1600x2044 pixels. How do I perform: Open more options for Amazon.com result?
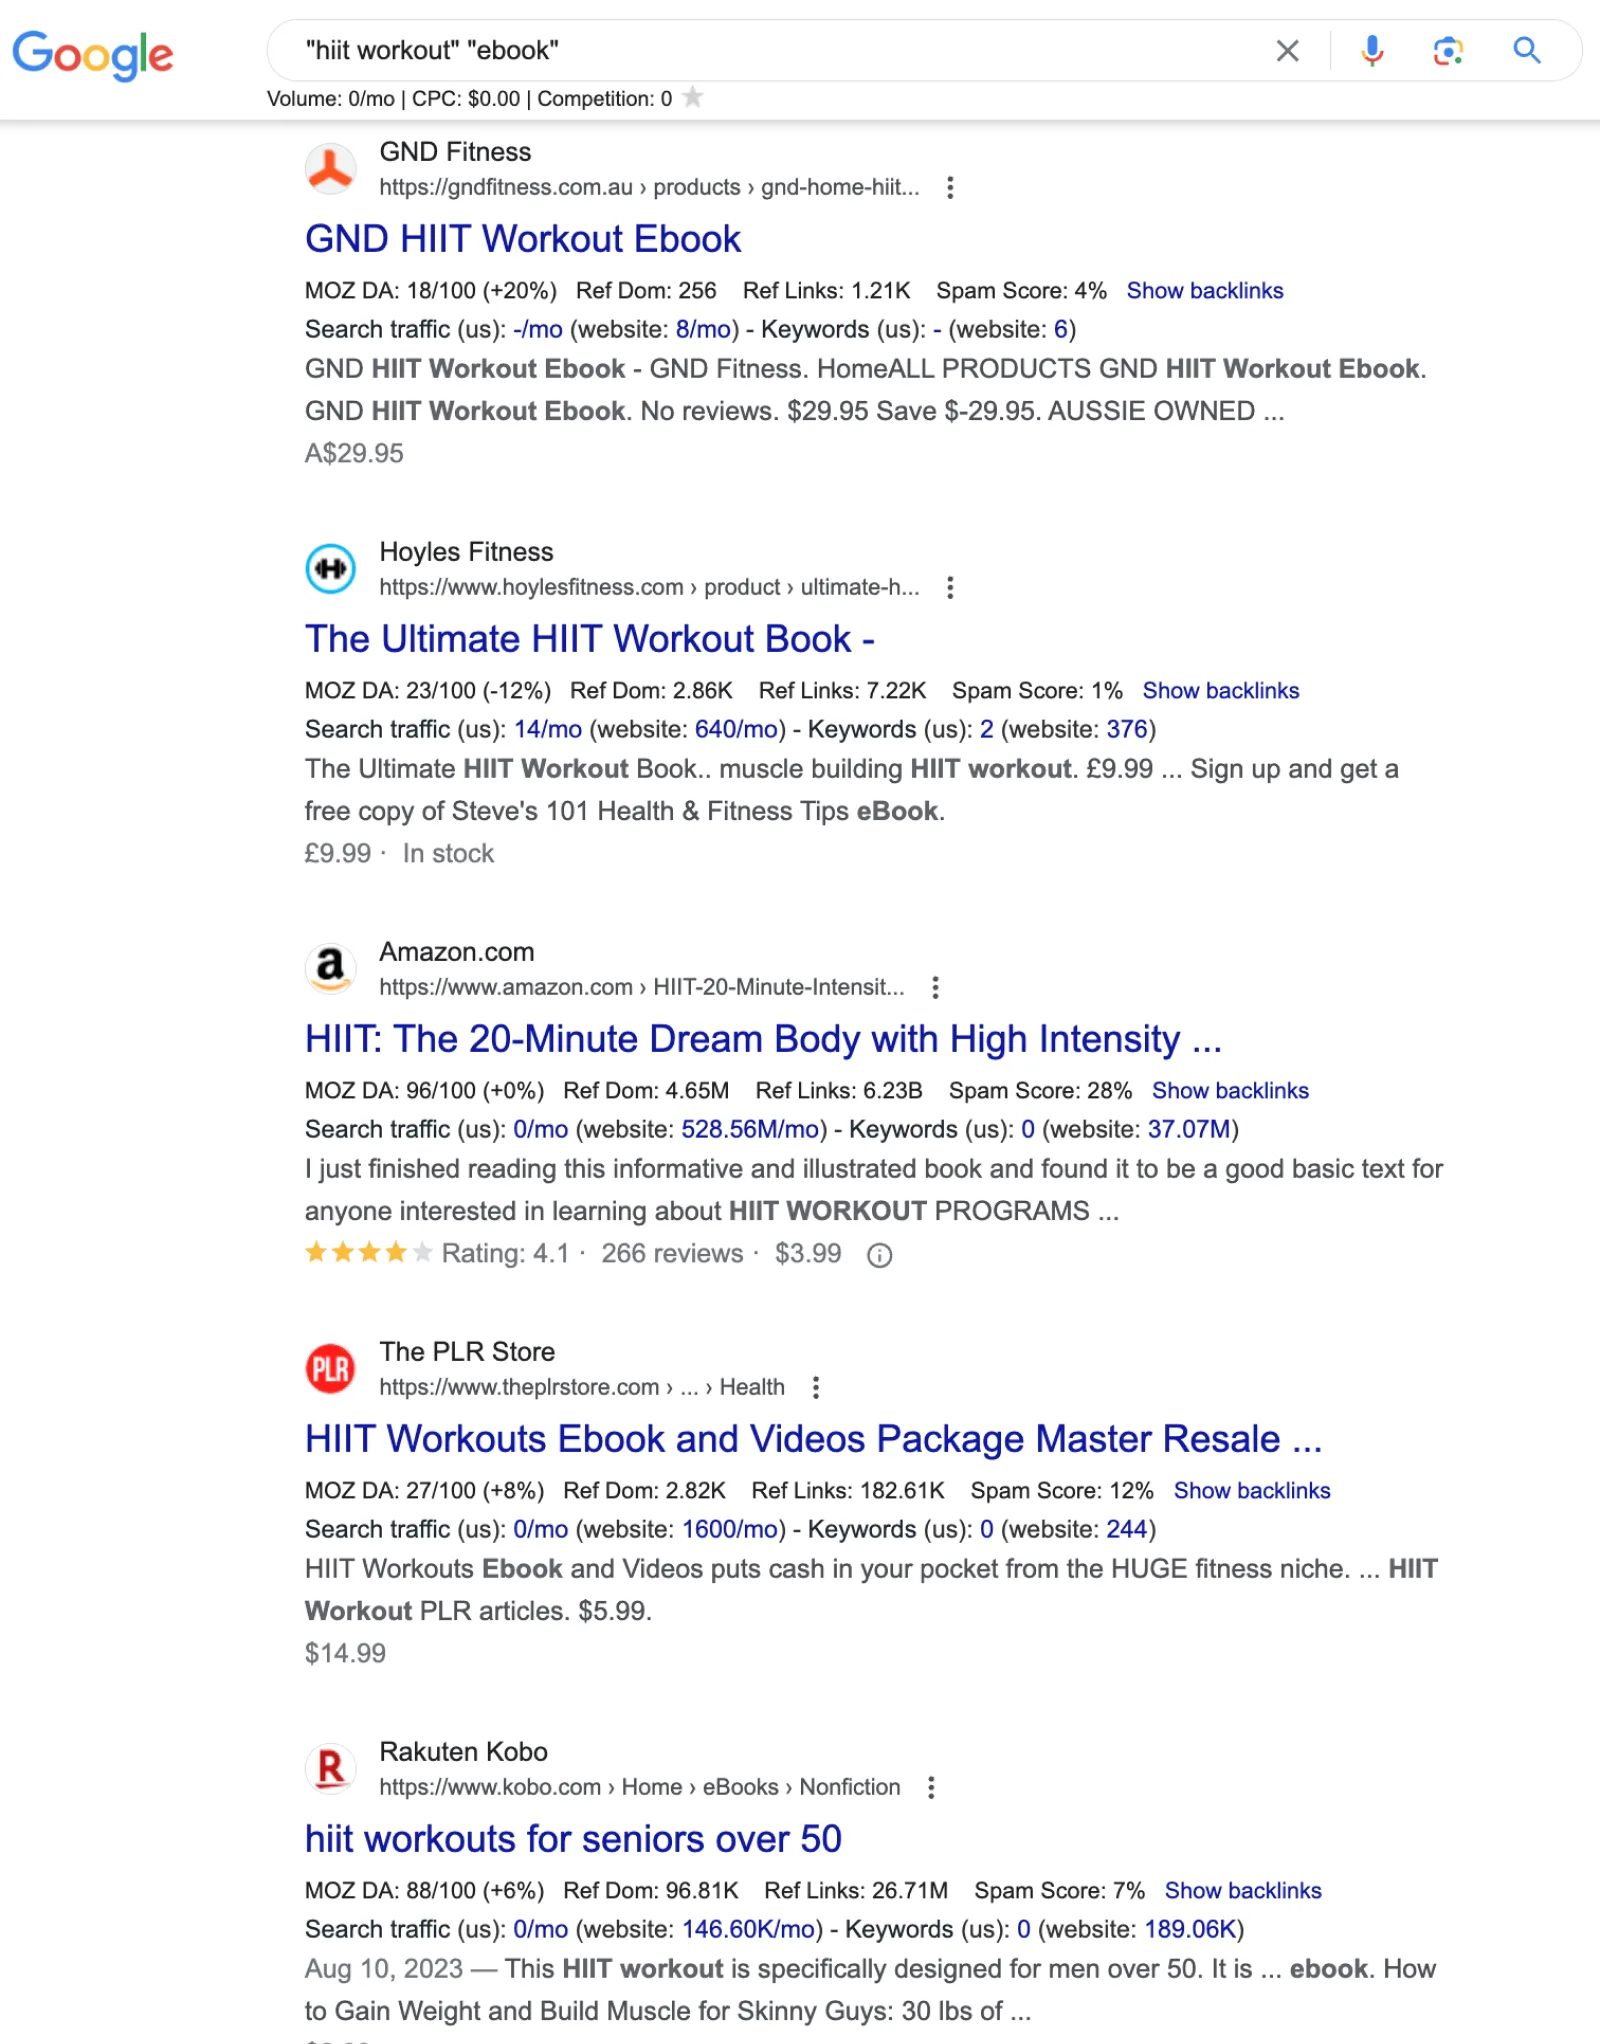point(935,988)
